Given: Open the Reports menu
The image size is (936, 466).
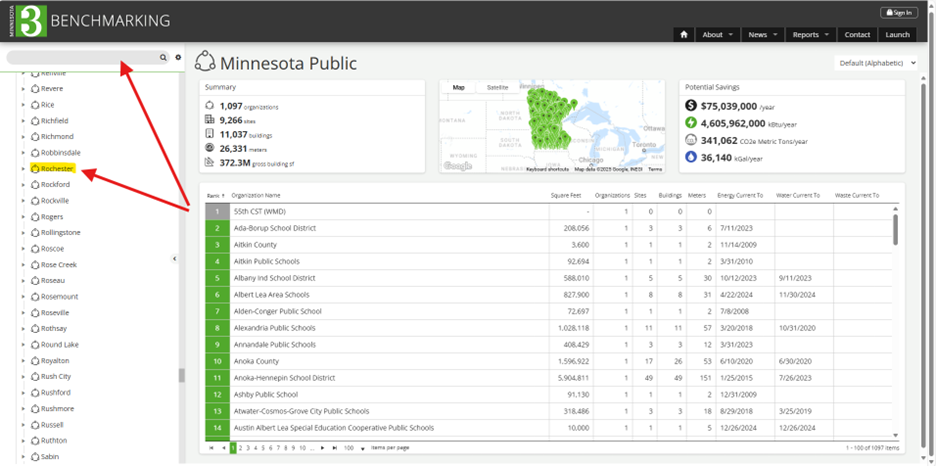Looking at the screenshot, I should 809,34.
